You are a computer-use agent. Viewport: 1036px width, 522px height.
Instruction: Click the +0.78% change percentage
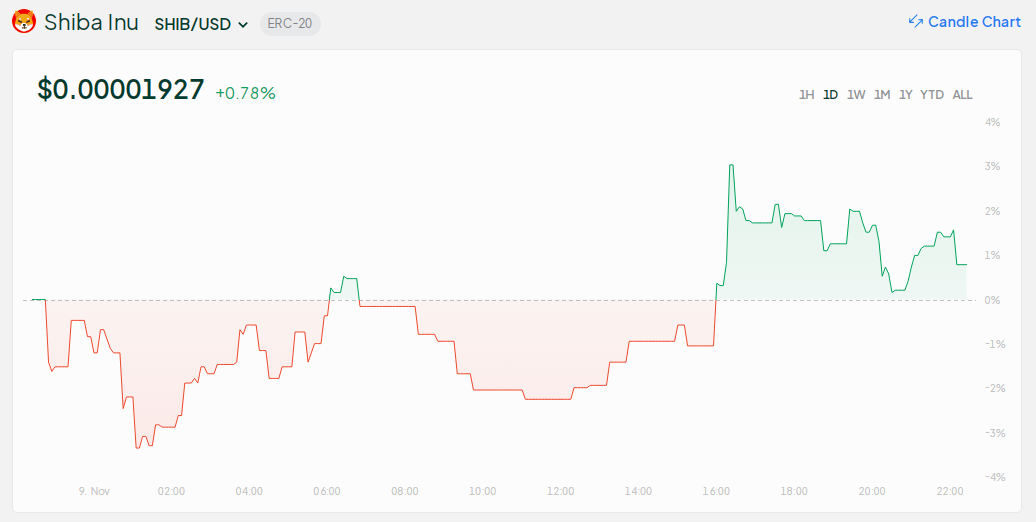245,93
